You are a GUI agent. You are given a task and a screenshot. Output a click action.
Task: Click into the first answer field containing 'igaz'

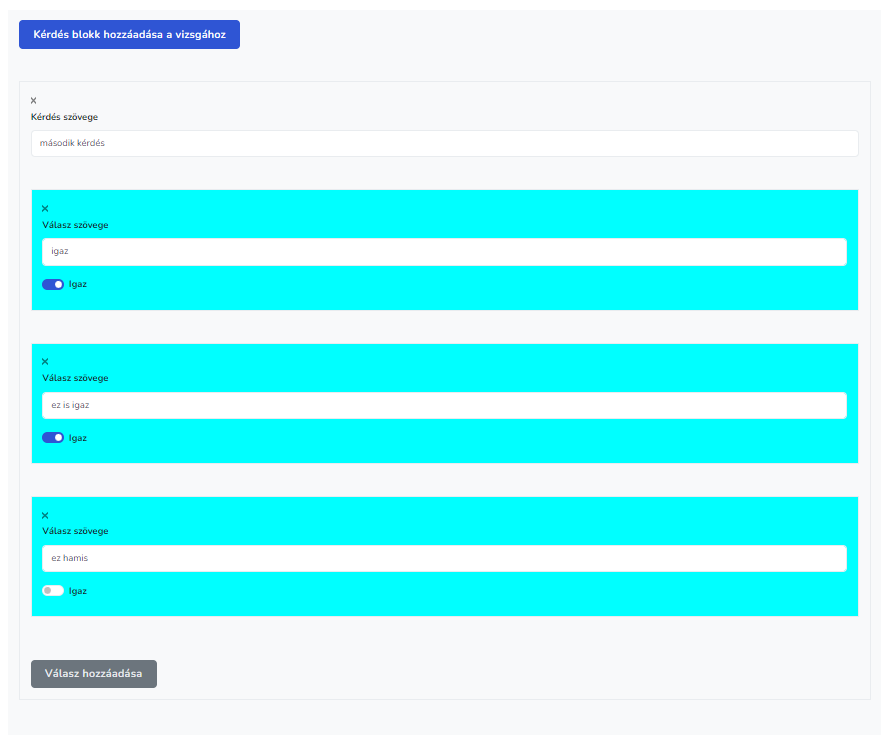point(444,252)
